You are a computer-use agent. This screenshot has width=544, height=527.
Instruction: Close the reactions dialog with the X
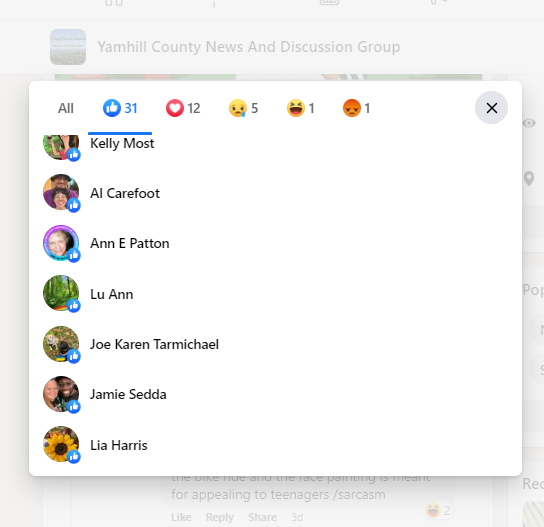pos(491,108)
